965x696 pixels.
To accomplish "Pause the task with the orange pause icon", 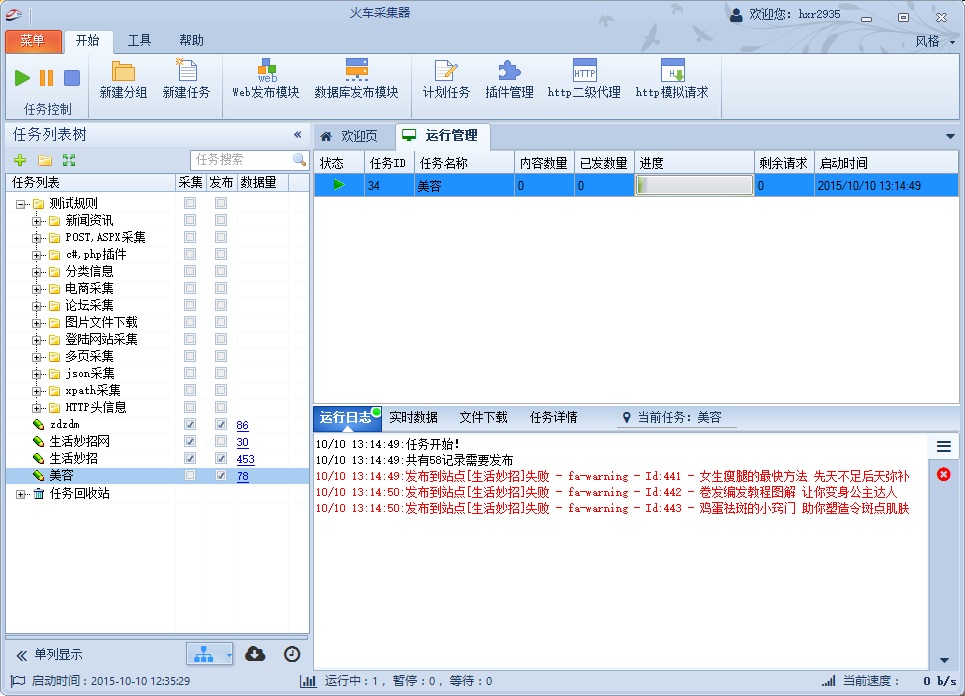I will tap(47, 78).
